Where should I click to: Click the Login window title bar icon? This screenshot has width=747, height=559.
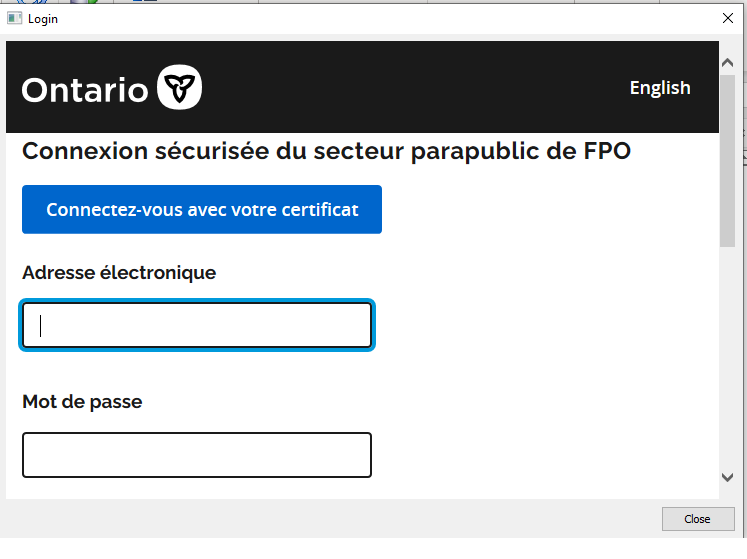coord(15,18)
